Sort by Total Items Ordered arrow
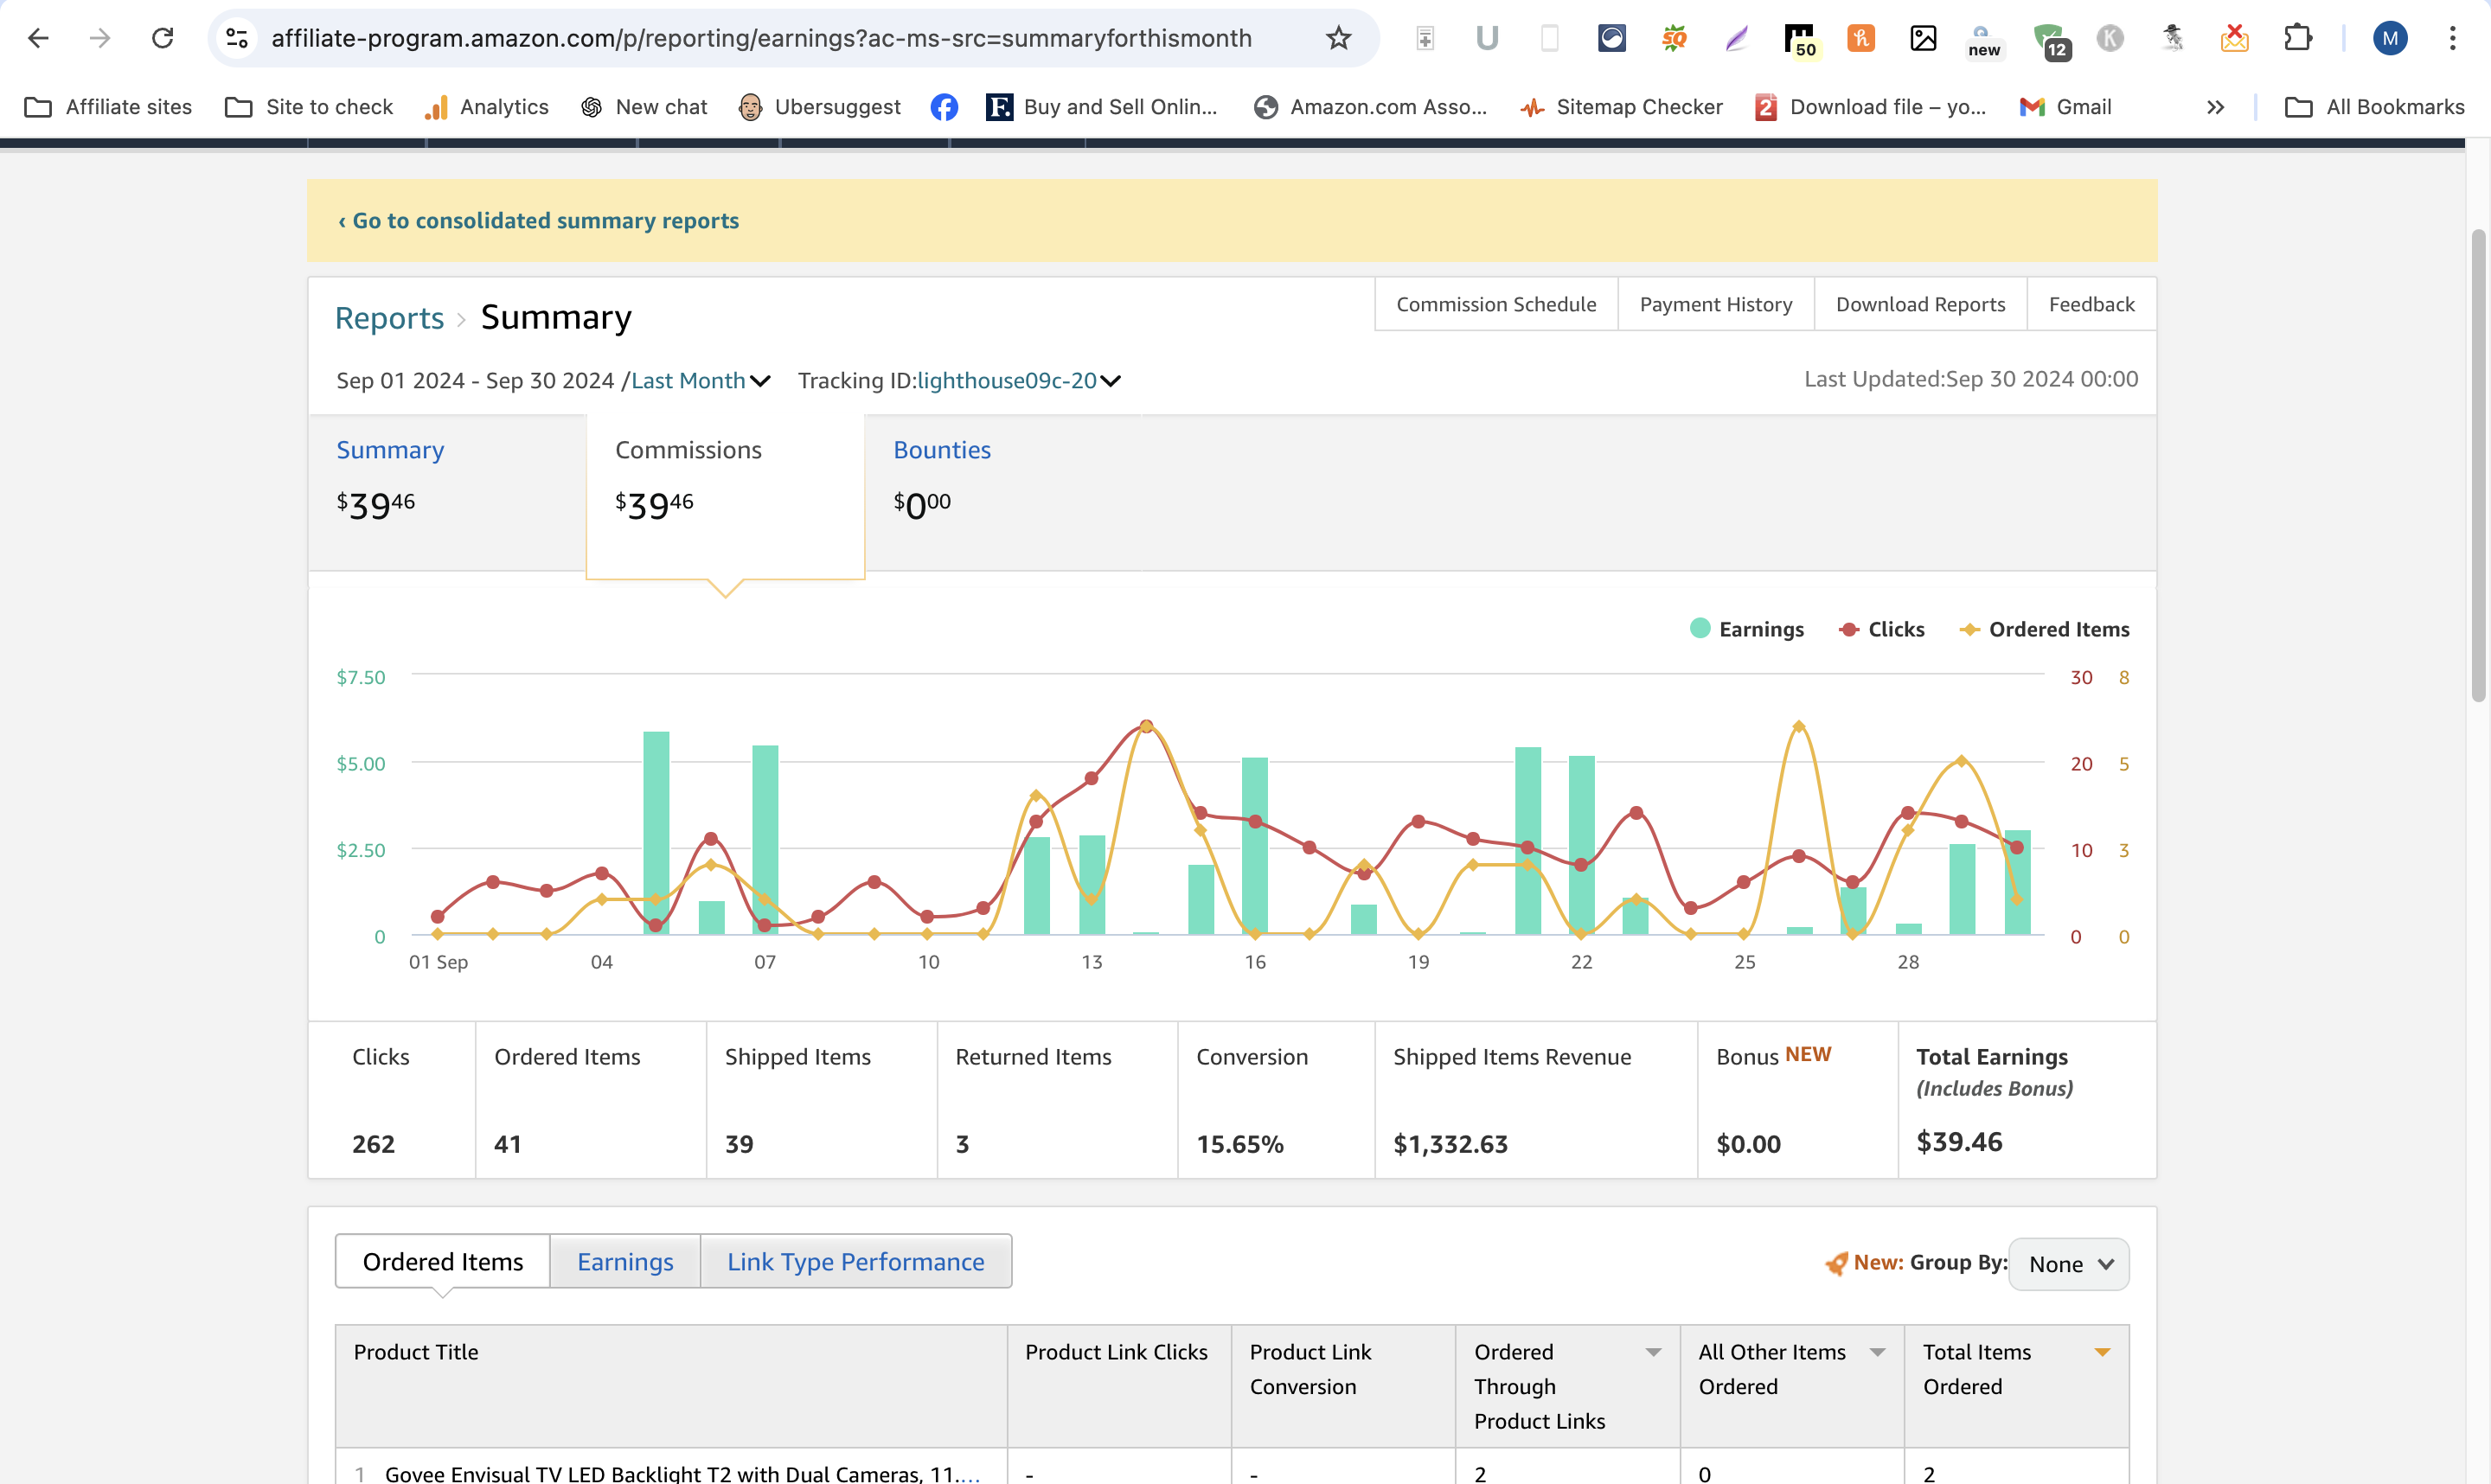2491x1484 pixels. pyautogui.click(x=2102, y=1352)
